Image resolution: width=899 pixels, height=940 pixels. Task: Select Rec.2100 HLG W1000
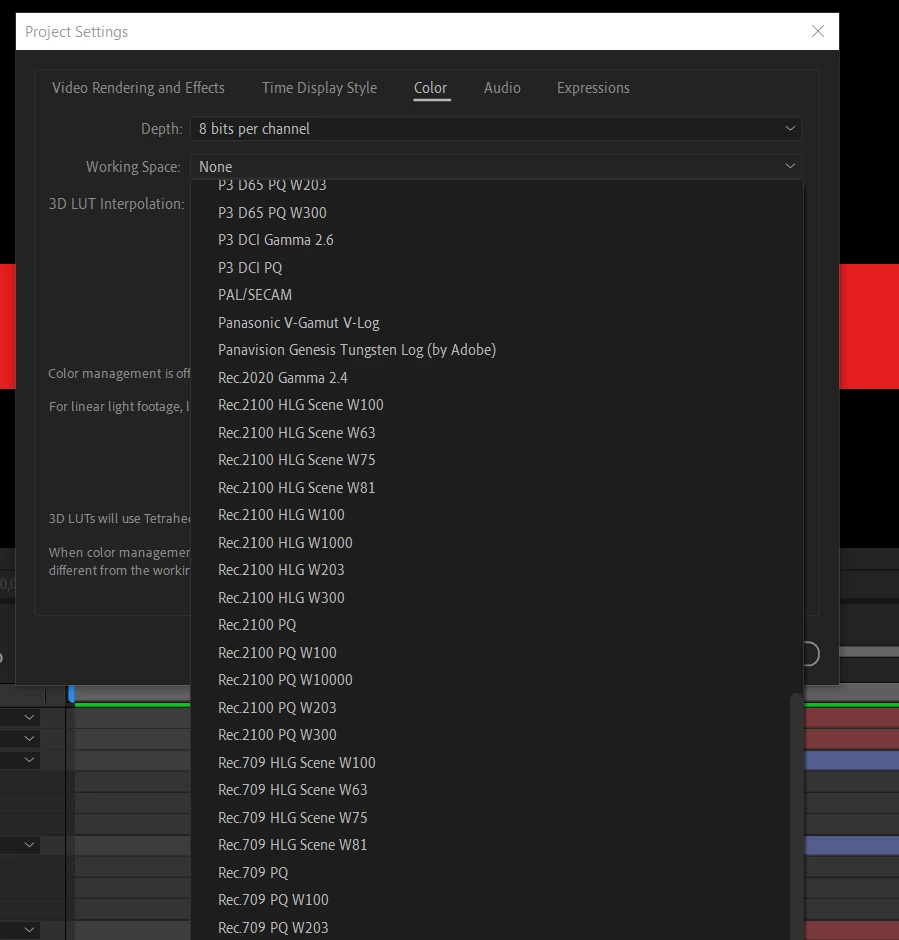pos(497,543)
